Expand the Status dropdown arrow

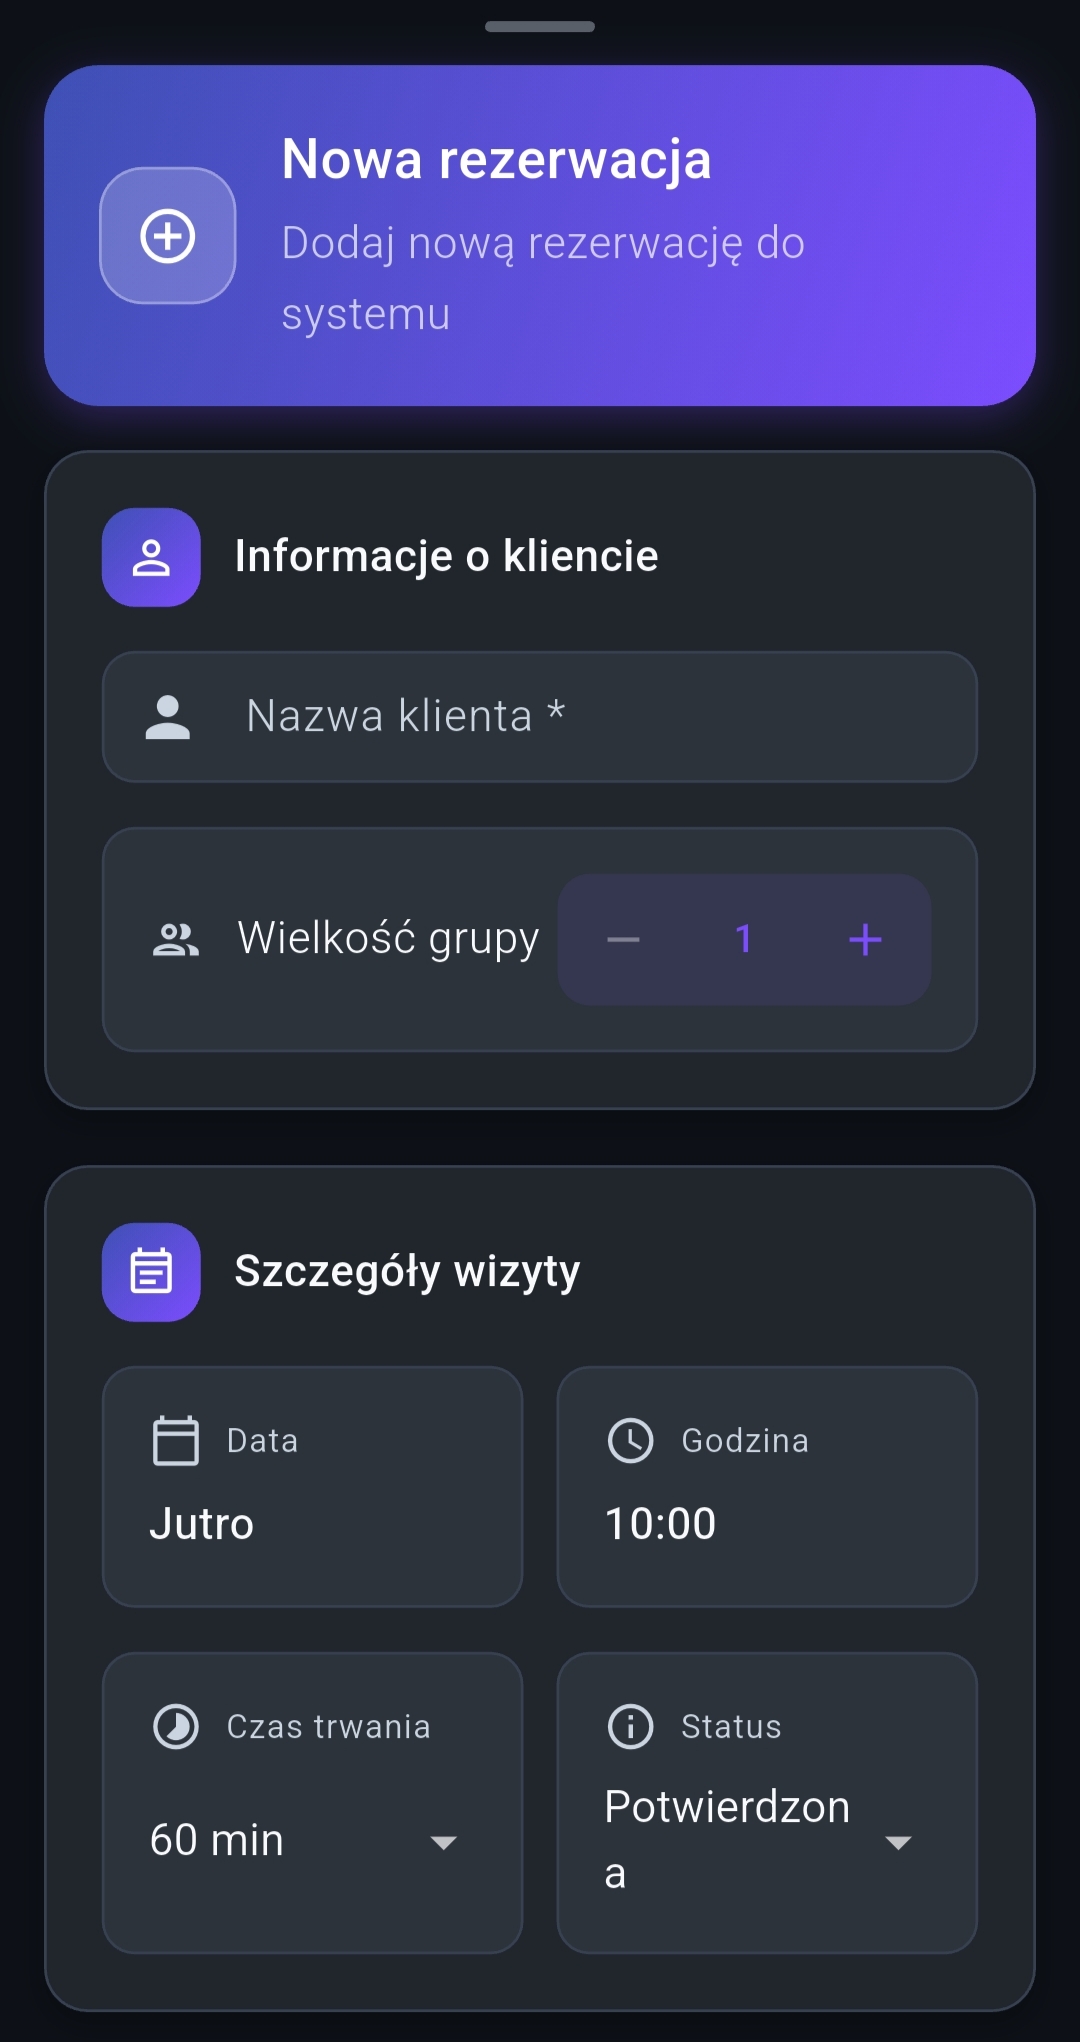898,1842
